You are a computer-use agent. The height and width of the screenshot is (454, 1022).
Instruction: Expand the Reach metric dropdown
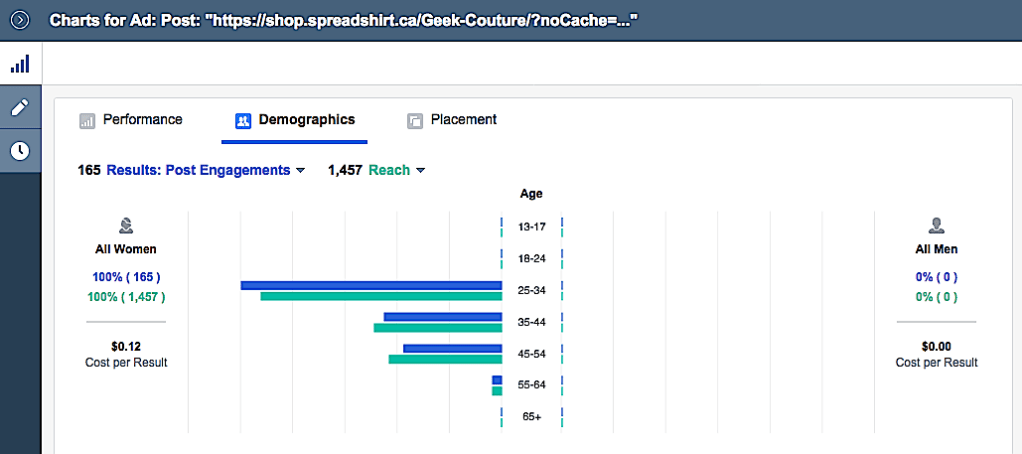[x=397, y=171]
